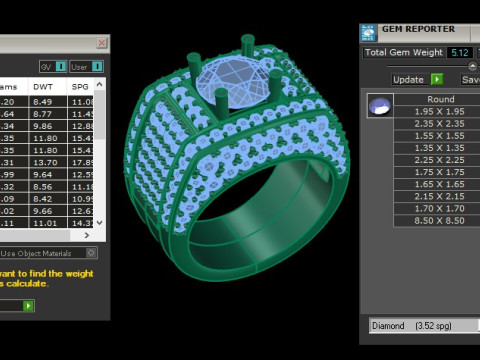The image size is (480, 360).
Task: Click the DWT value 9.86
Action: coord(48,126)
